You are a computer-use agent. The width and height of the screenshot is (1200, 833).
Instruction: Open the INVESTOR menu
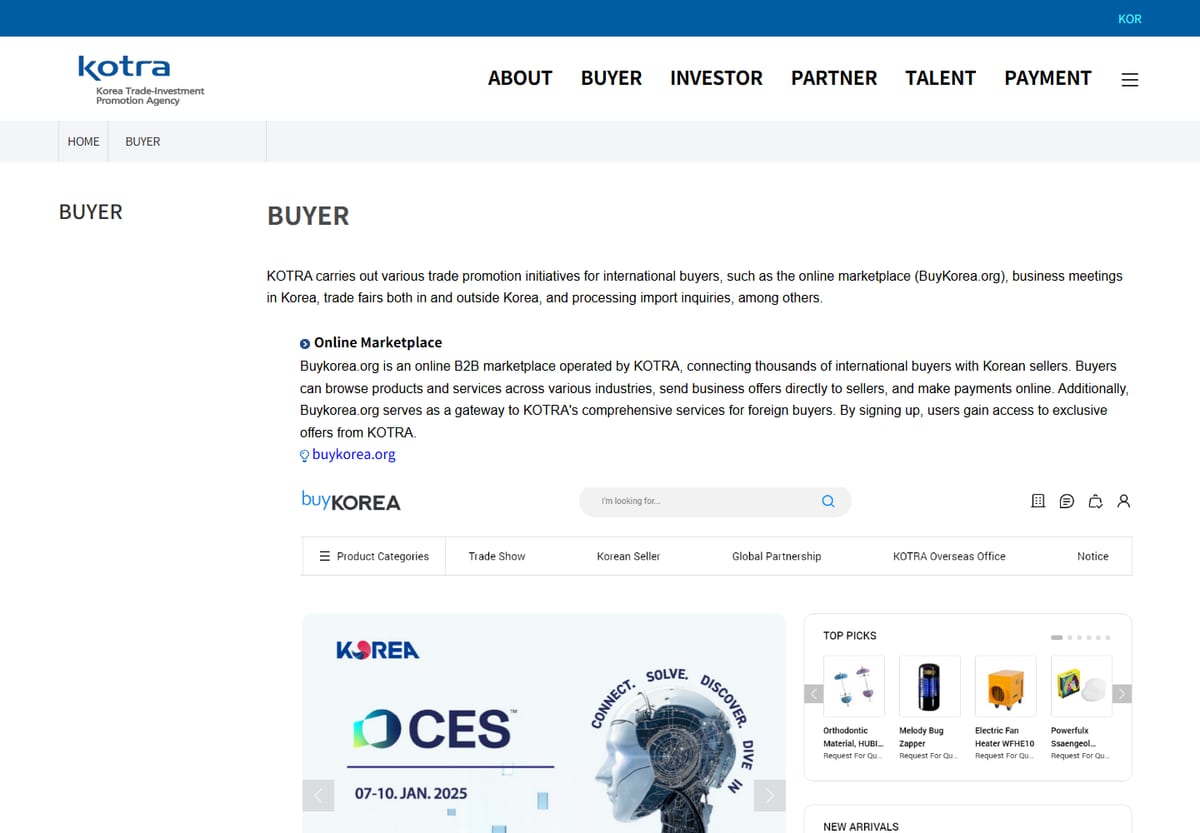pyautogui.click(x=716, y=78)
